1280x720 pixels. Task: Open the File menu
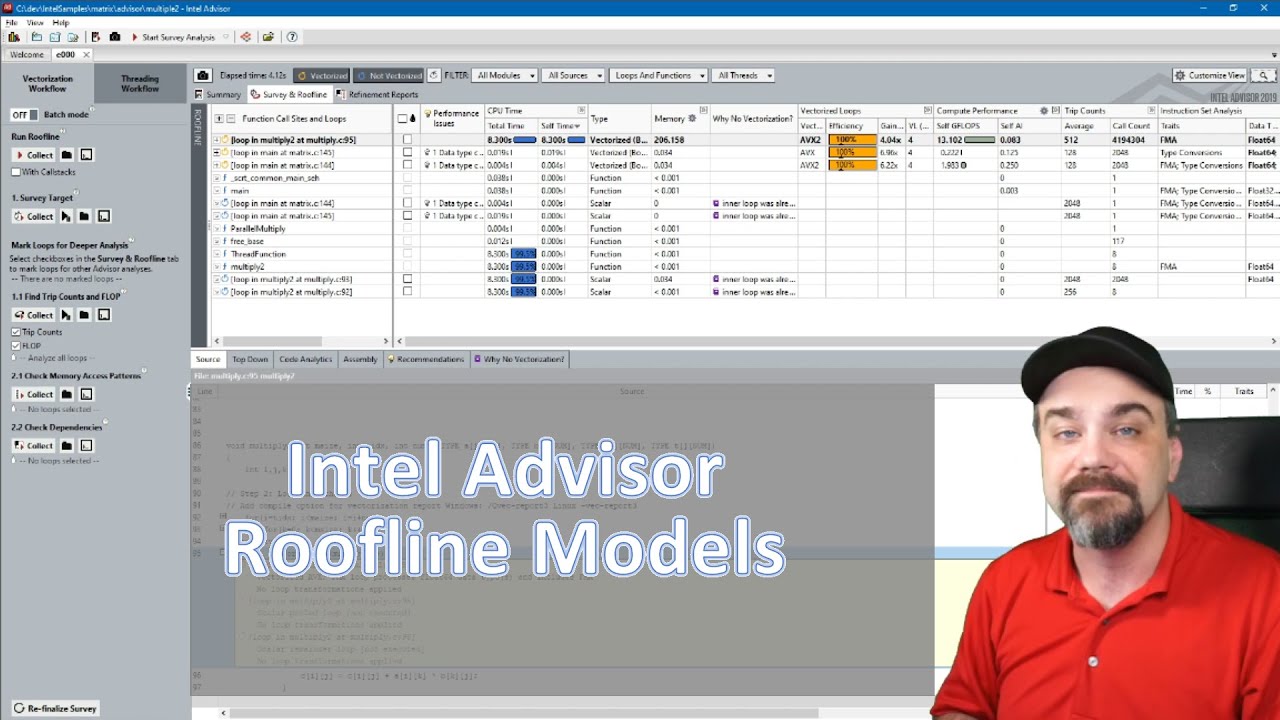[12, 22]
